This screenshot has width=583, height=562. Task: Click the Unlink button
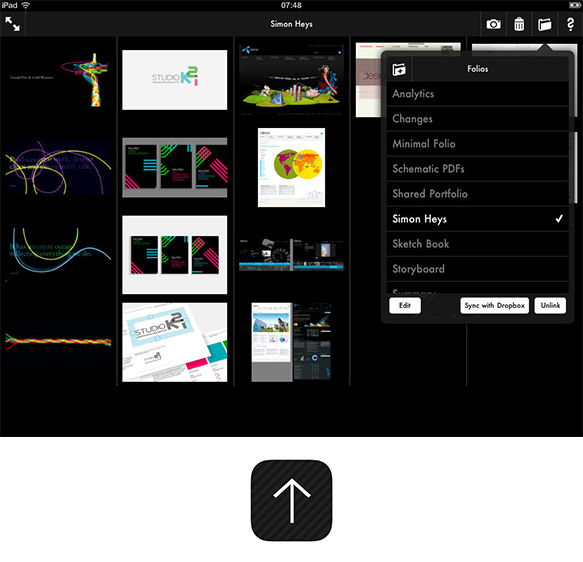(x=550, y=306)
